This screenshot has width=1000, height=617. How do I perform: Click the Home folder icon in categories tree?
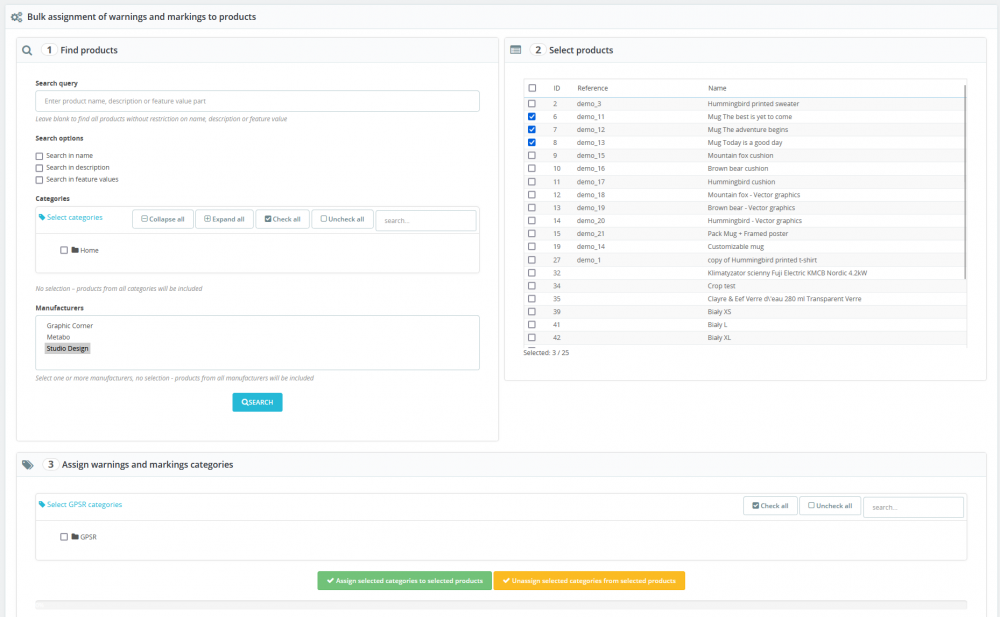click(x=75, y=250)
